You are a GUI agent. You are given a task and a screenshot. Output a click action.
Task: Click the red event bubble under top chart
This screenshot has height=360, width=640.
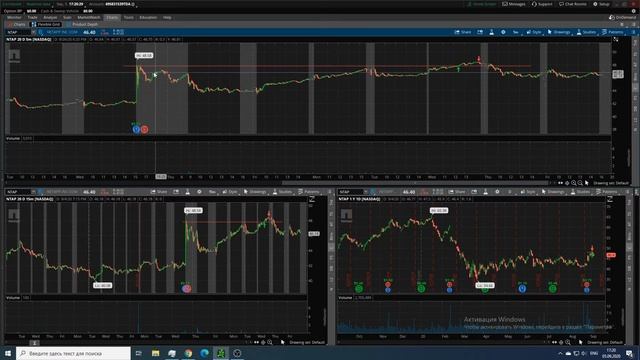click(x=144, y=129)
